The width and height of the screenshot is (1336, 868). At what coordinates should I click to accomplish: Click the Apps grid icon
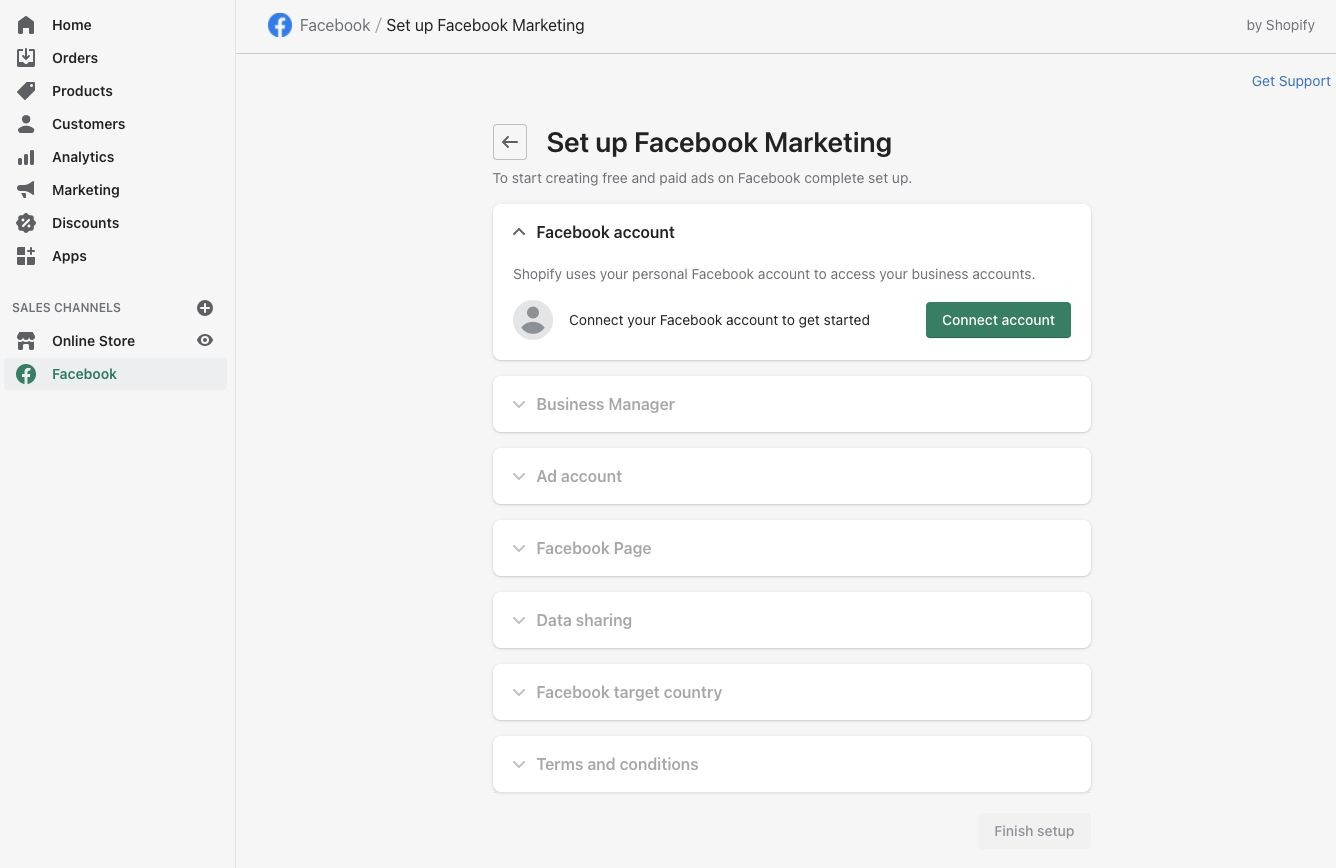(26, 256)
